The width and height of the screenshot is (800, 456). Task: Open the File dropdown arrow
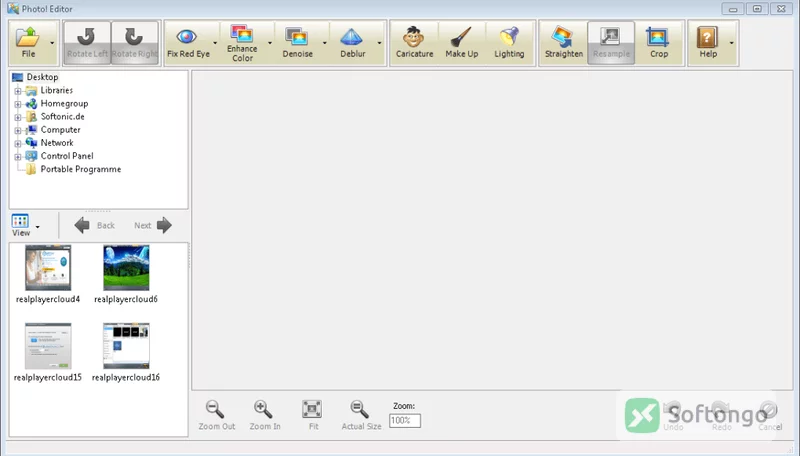[52, 43]
